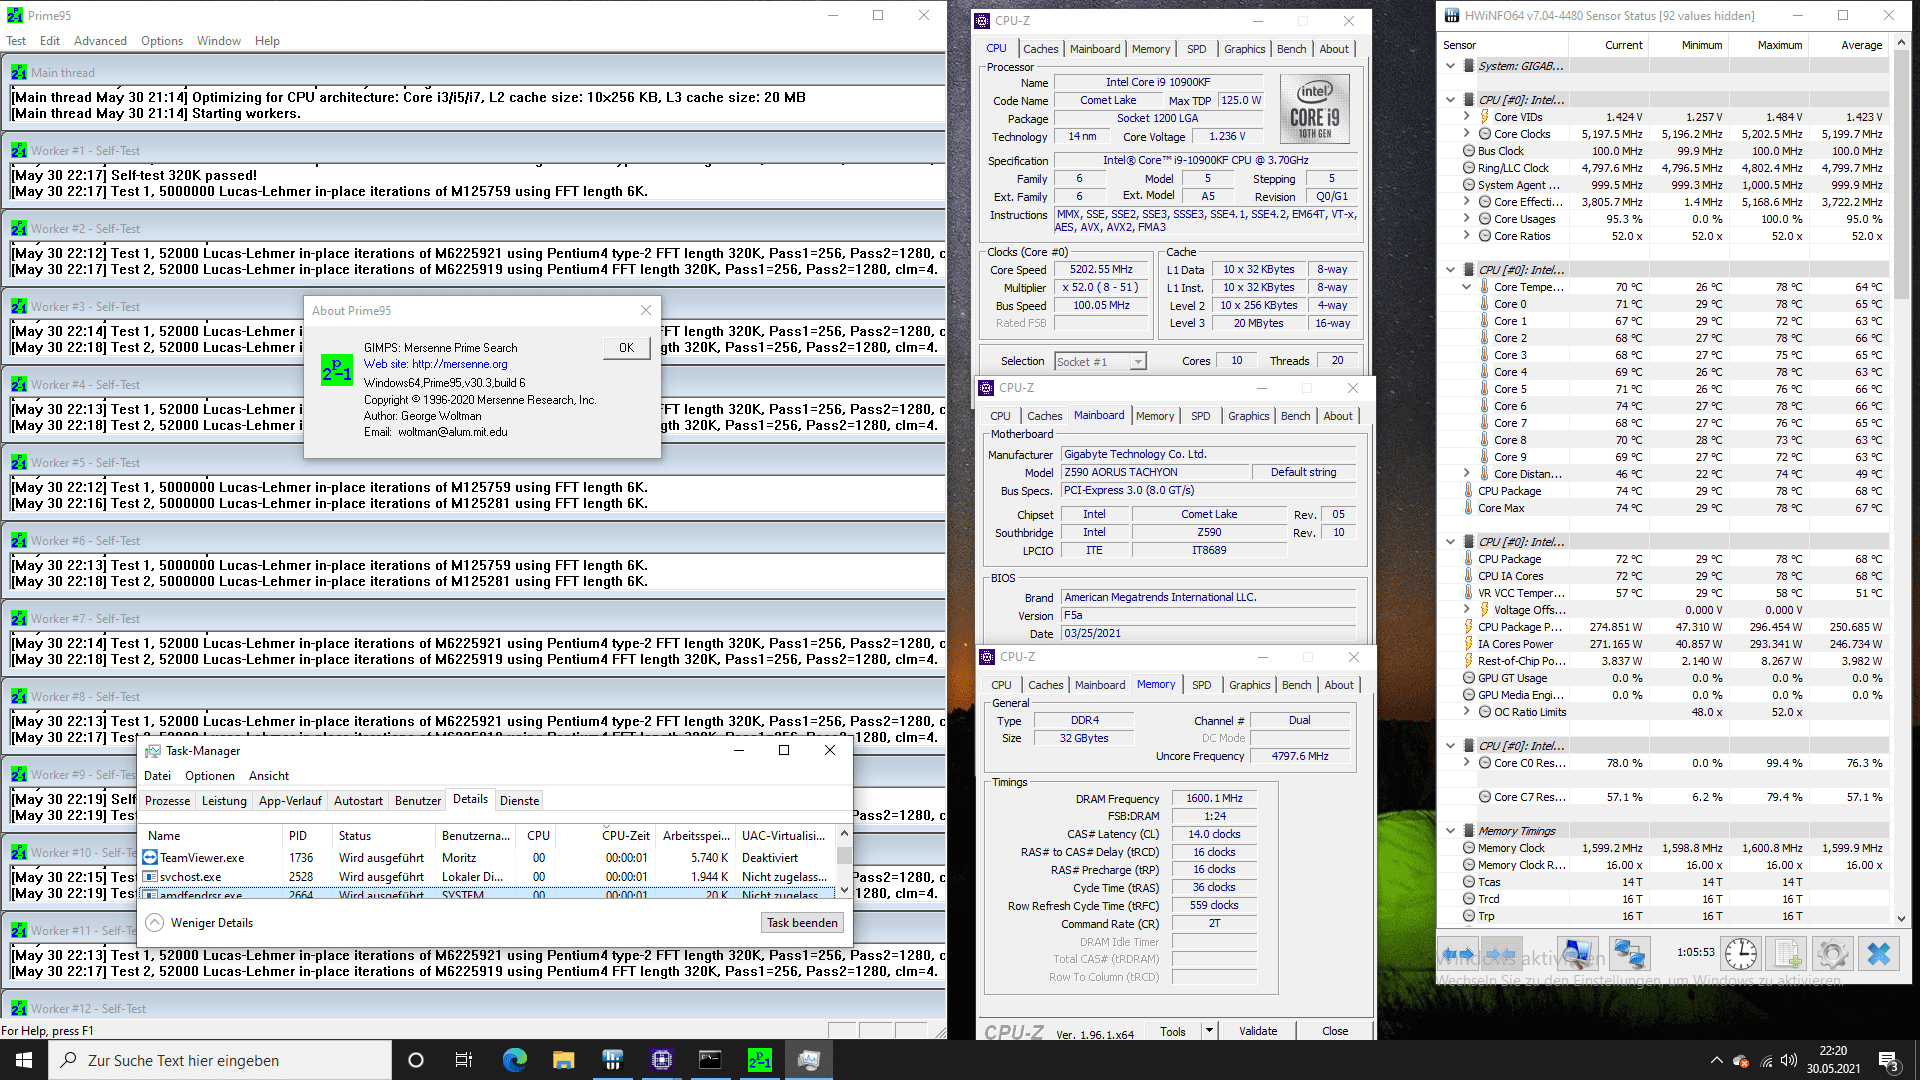Open HWiNFO sensor settings gear icon
Screen dimensions: 1920x1080
tap(1833, 954)
